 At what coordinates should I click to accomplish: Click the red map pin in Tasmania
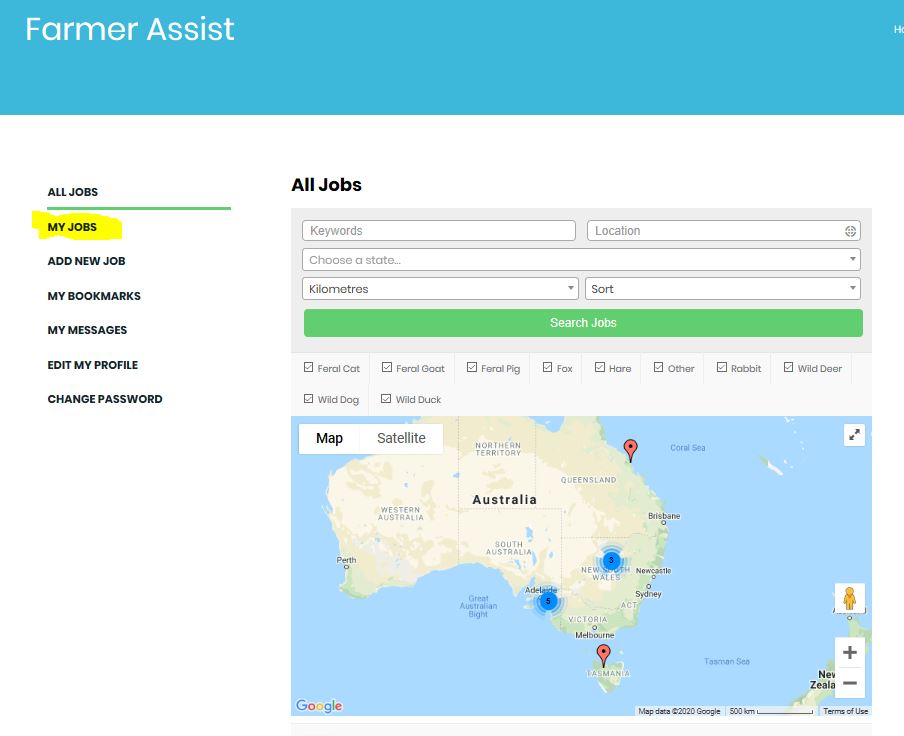tap(603, 655)
